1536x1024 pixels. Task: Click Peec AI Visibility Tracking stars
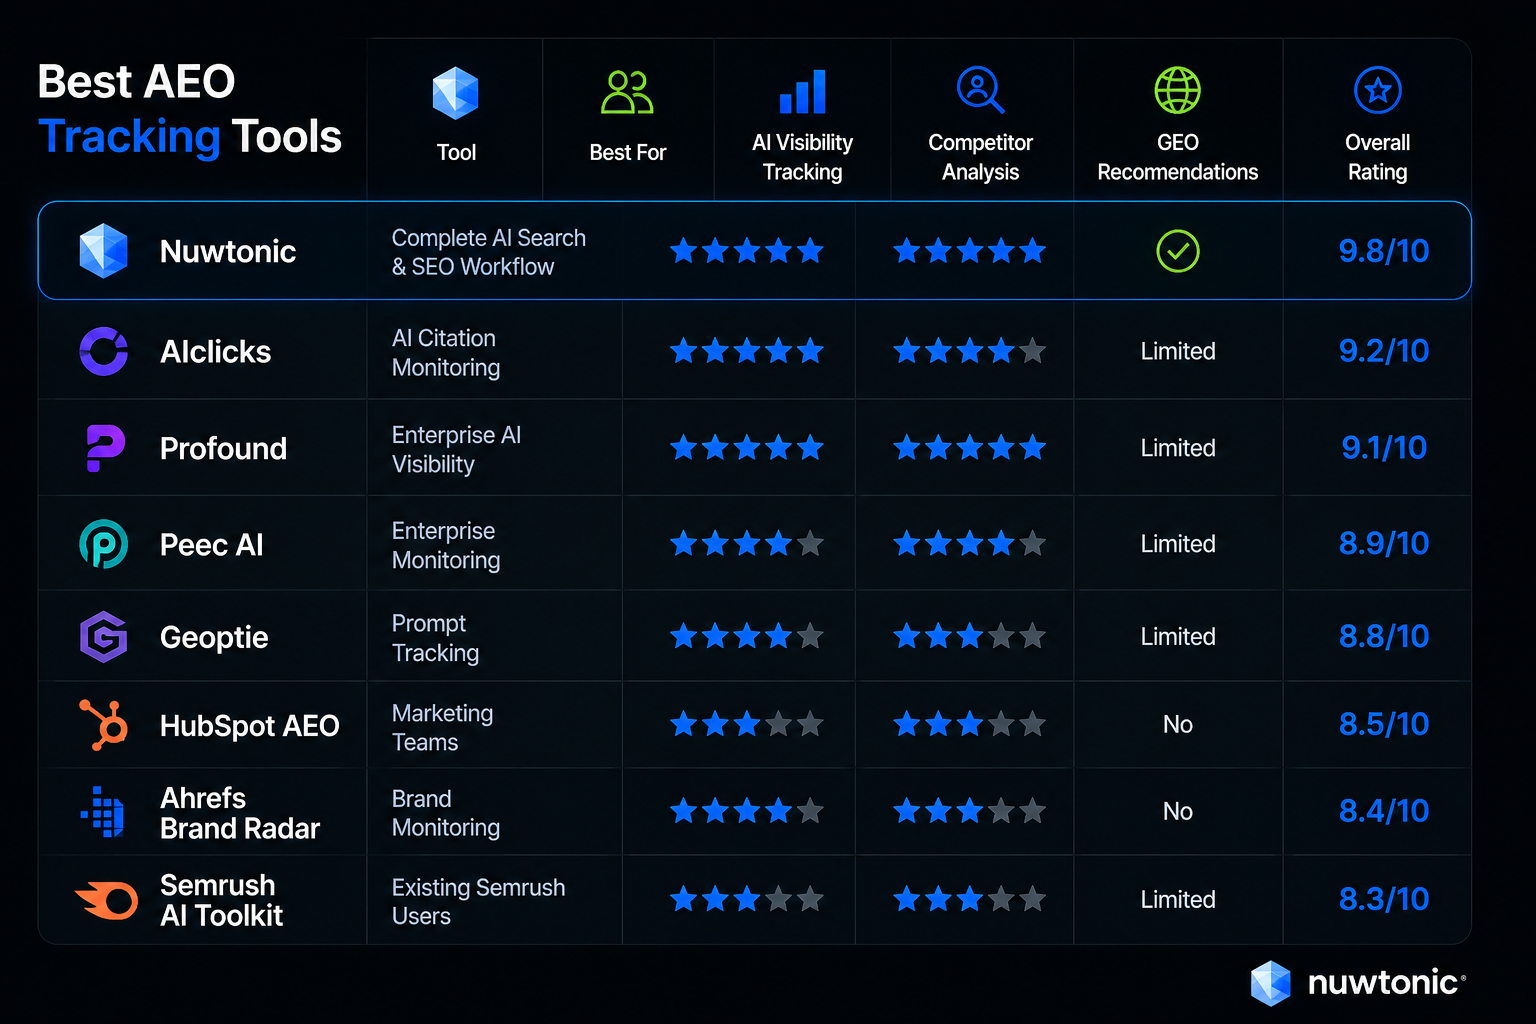[747, 544]
